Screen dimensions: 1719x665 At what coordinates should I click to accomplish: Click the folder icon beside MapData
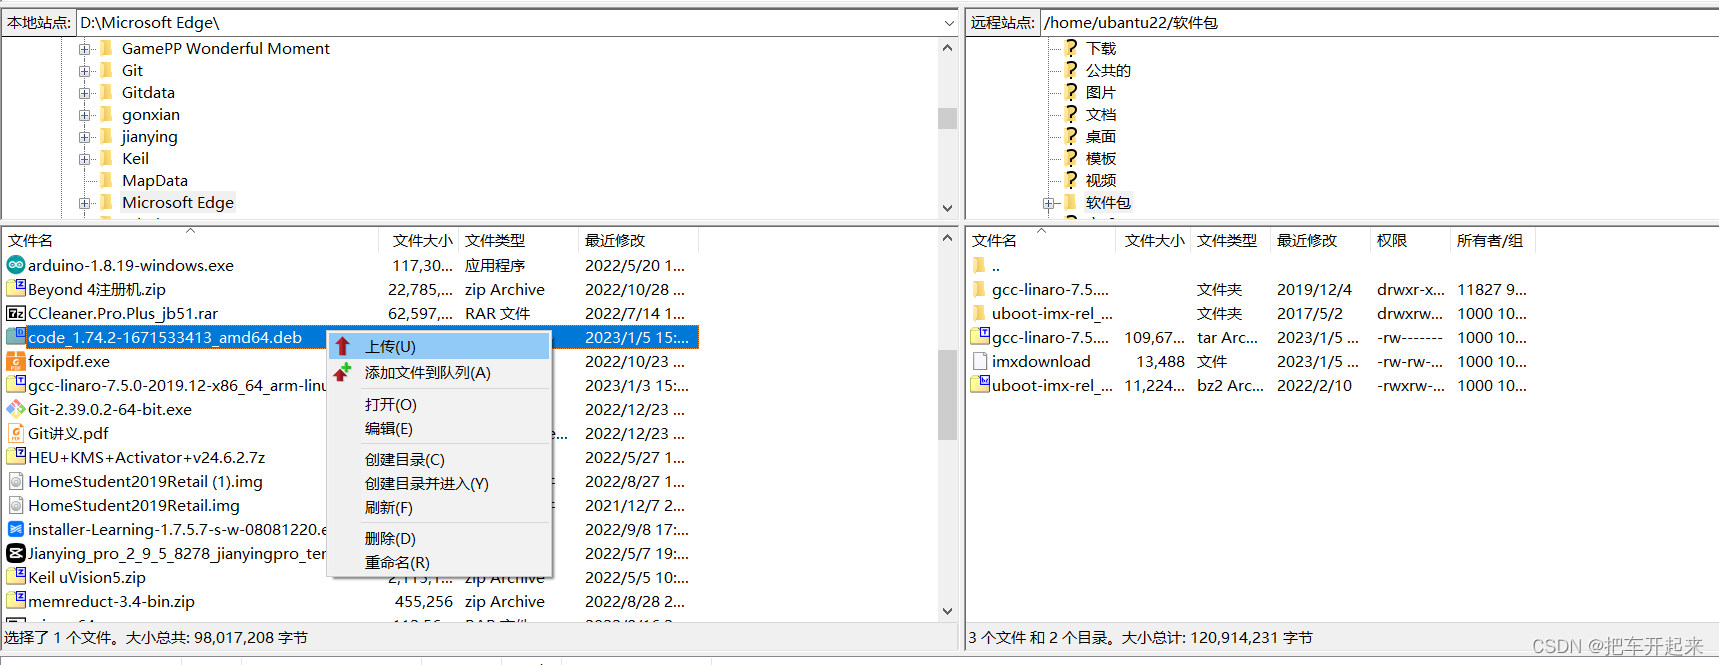[106, 180]
